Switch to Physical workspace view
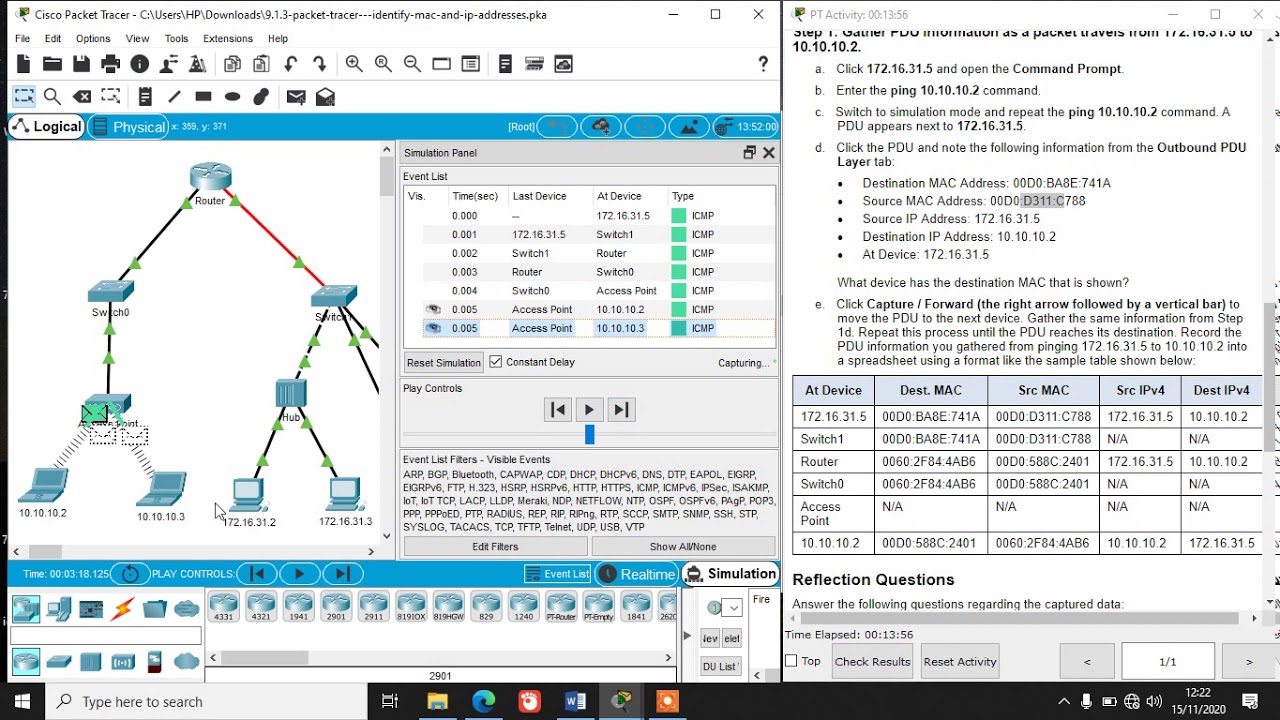Screen dimensions: 1280x720 point(127,127)
